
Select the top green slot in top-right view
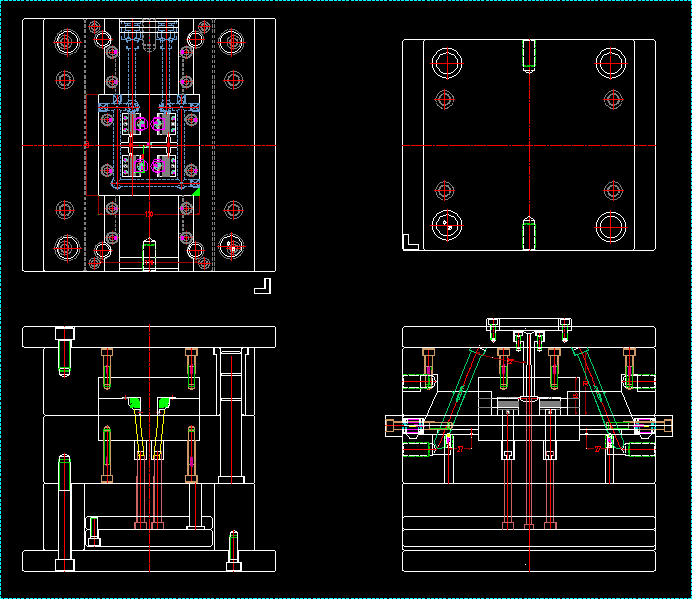[528, 55]
